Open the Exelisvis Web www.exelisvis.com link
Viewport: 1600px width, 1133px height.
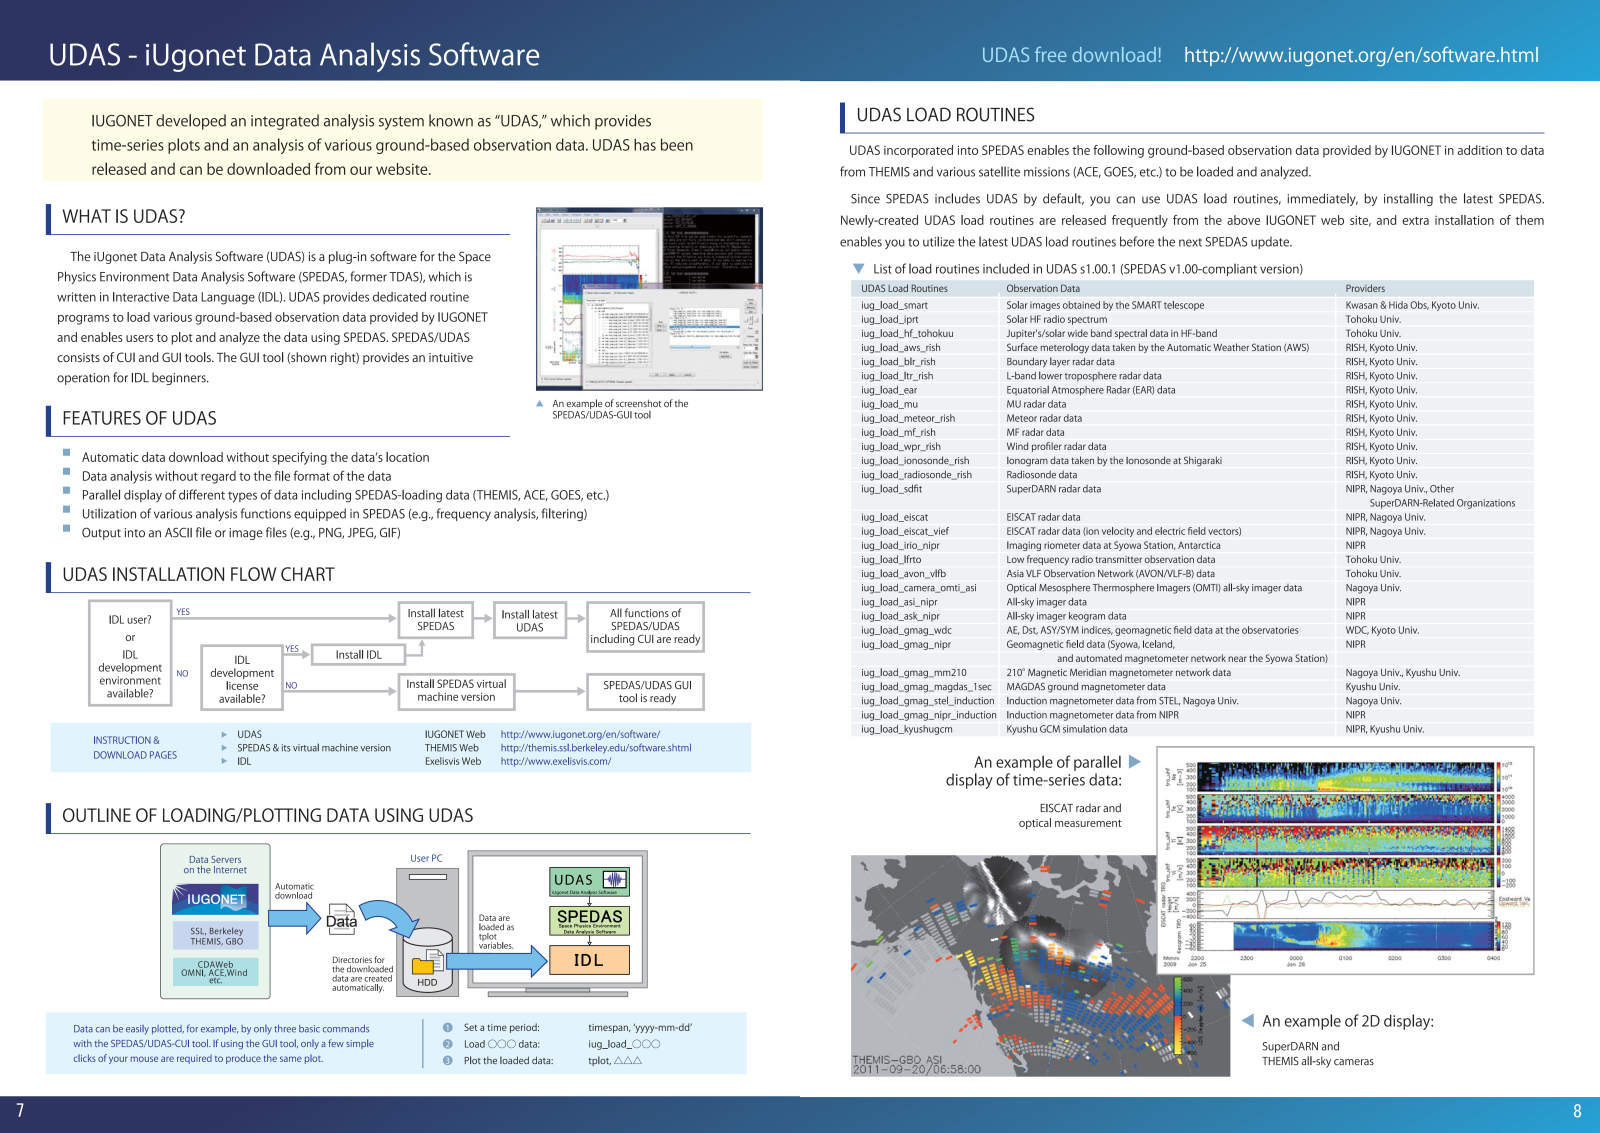555,761
